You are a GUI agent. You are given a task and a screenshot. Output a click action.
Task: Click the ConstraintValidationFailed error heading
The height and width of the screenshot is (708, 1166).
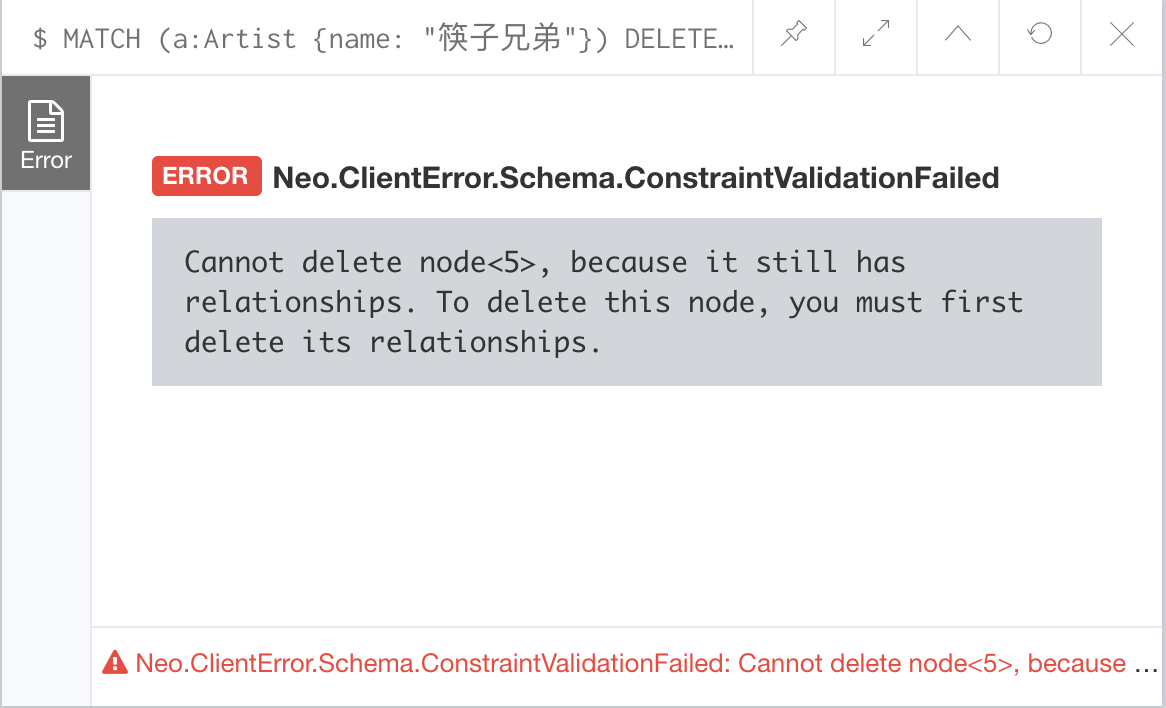pyautogui.click(x=636, y=178)
